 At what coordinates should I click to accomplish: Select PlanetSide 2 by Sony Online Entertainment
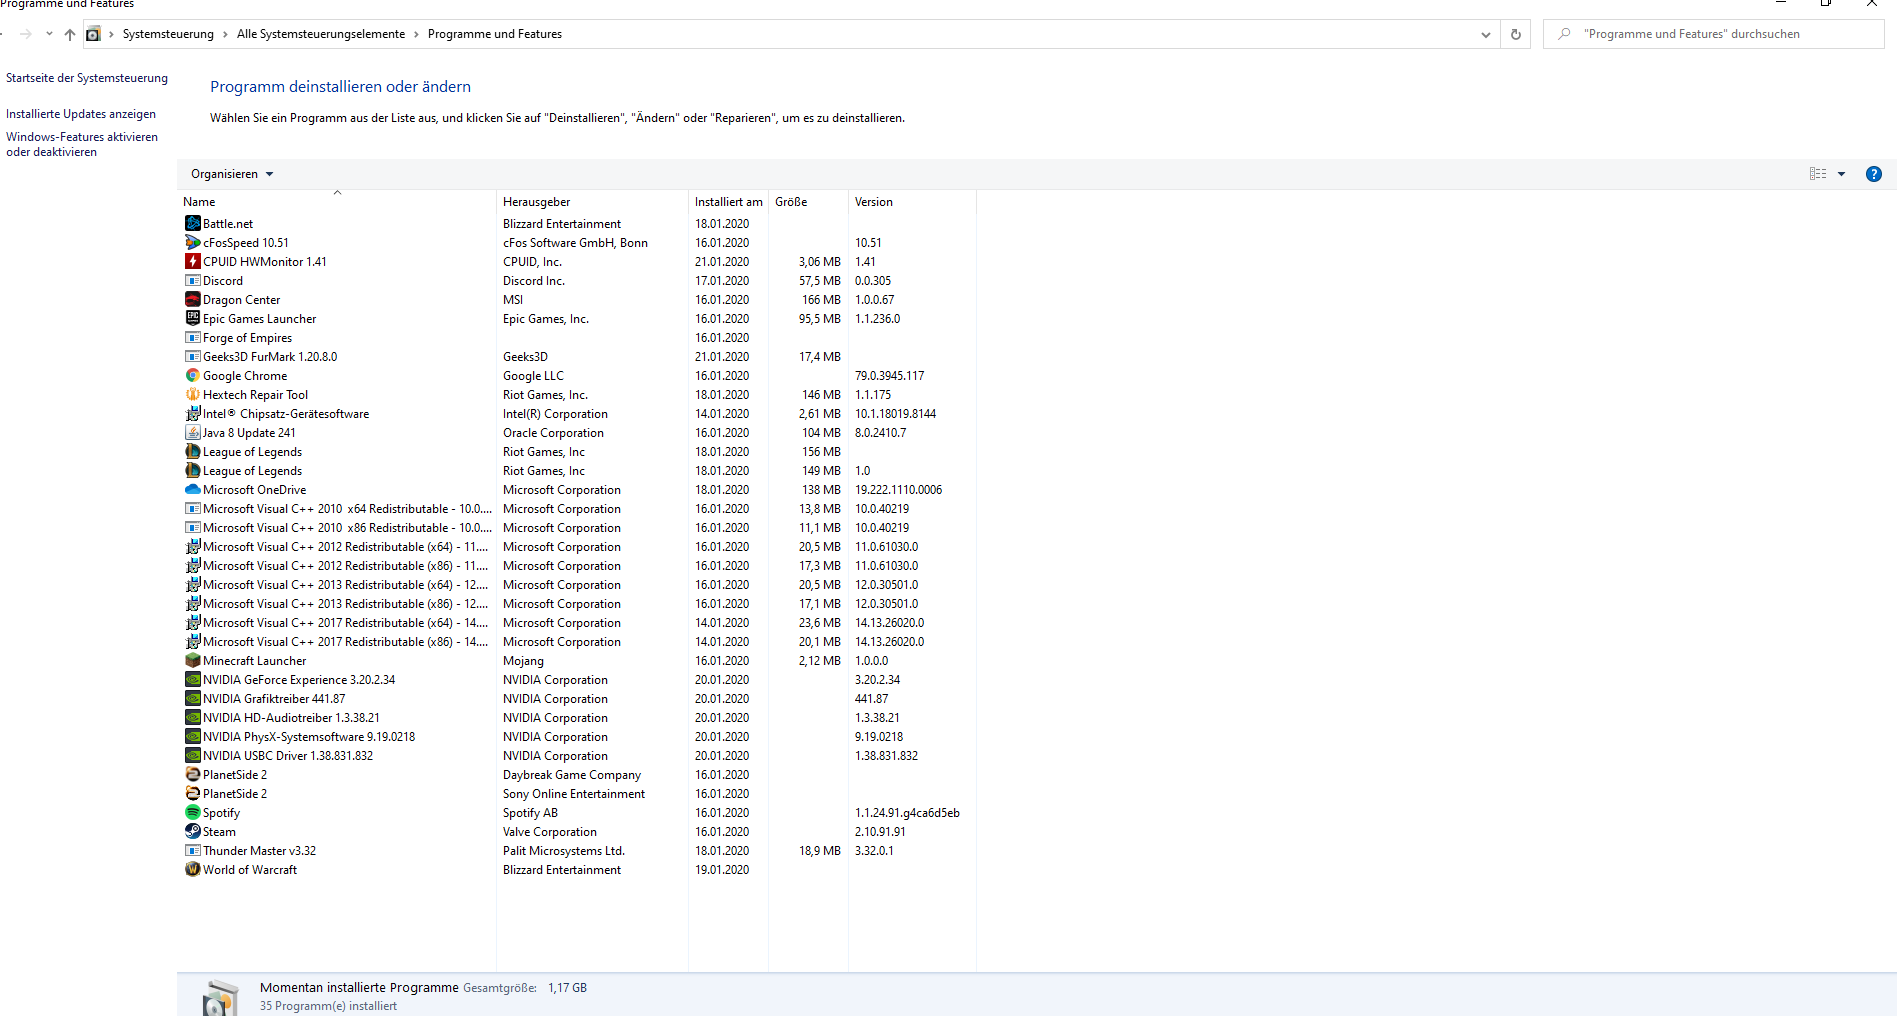point(578,793)
